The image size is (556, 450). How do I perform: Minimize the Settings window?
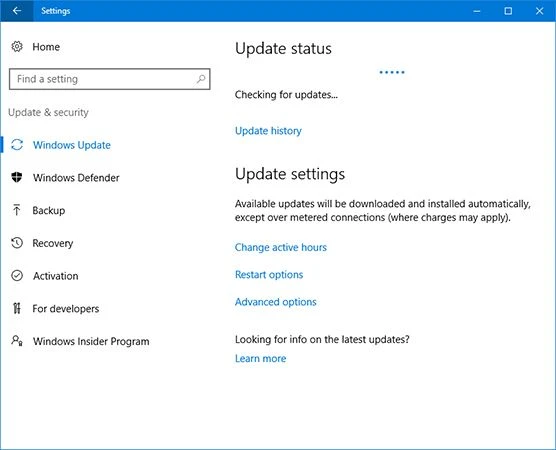[477, 11]
